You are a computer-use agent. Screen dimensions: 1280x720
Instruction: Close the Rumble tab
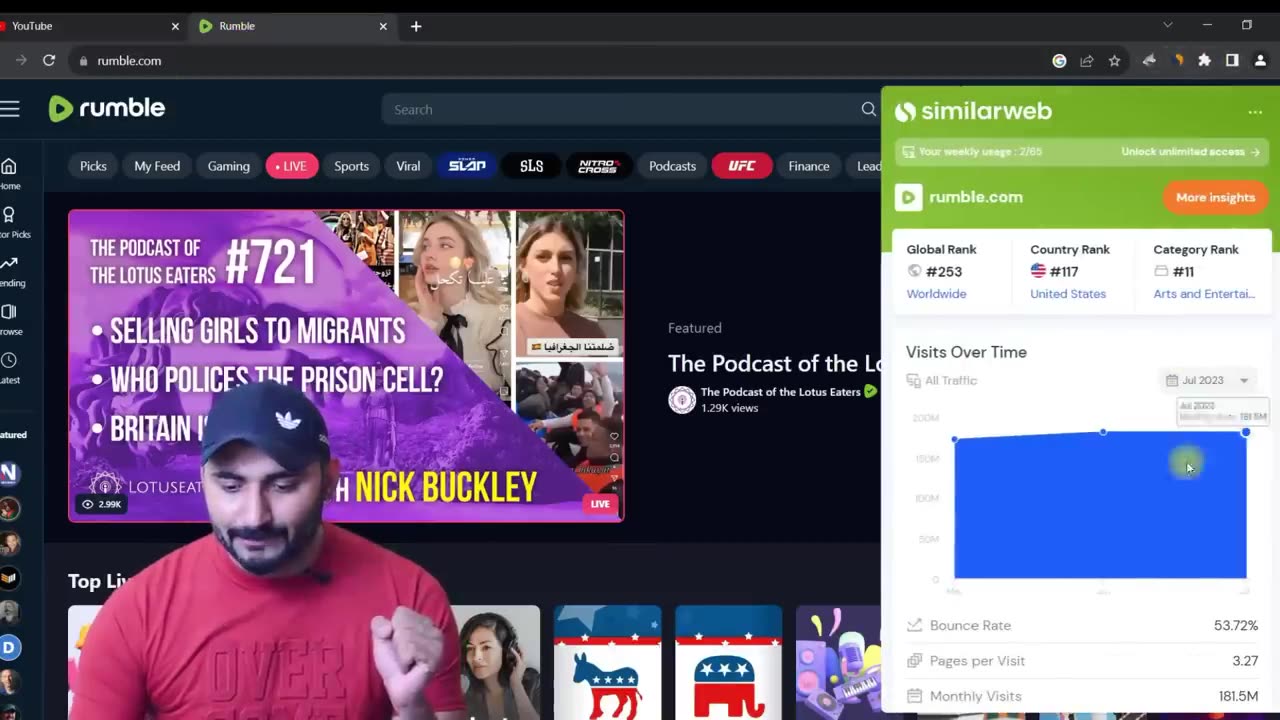(x=383, y=26)
